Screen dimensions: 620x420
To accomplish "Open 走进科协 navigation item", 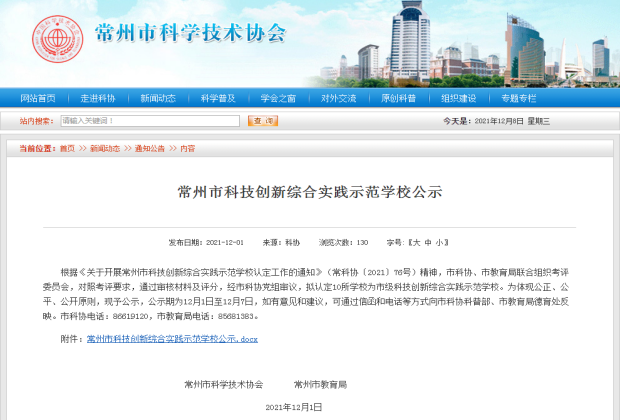I will (x=98, y=98).
